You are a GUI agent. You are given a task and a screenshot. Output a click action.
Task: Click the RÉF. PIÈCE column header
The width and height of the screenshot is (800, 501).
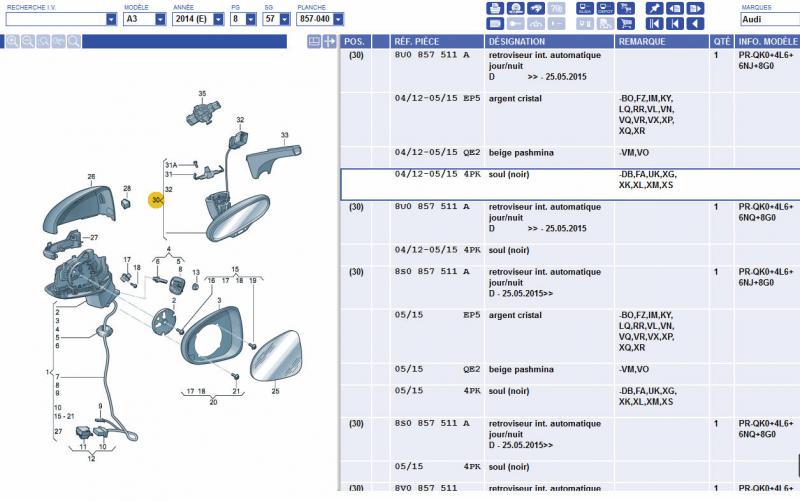pos(437,41)
